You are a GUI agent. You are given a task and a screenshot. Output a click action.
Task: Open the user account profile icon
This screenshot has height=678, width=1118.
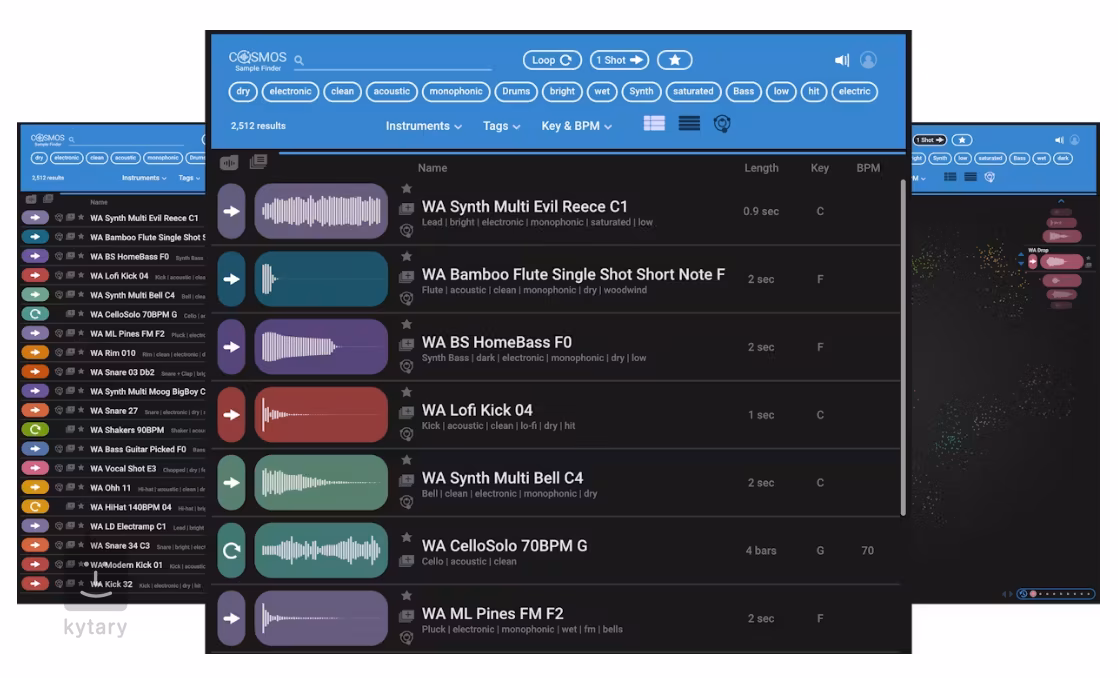pos(868,60)
